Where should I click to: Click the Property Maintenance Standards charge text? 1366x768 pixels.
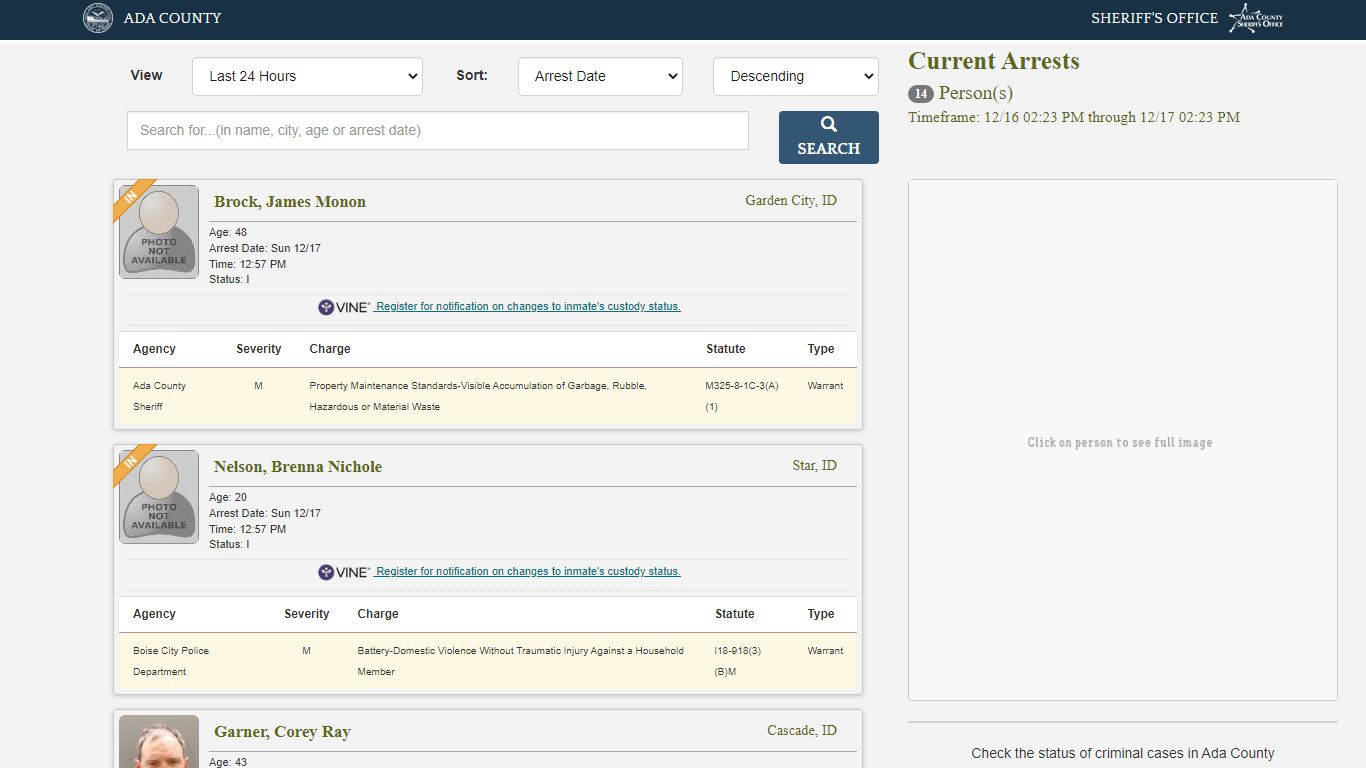pyautogui.click(x=478, y=396)
